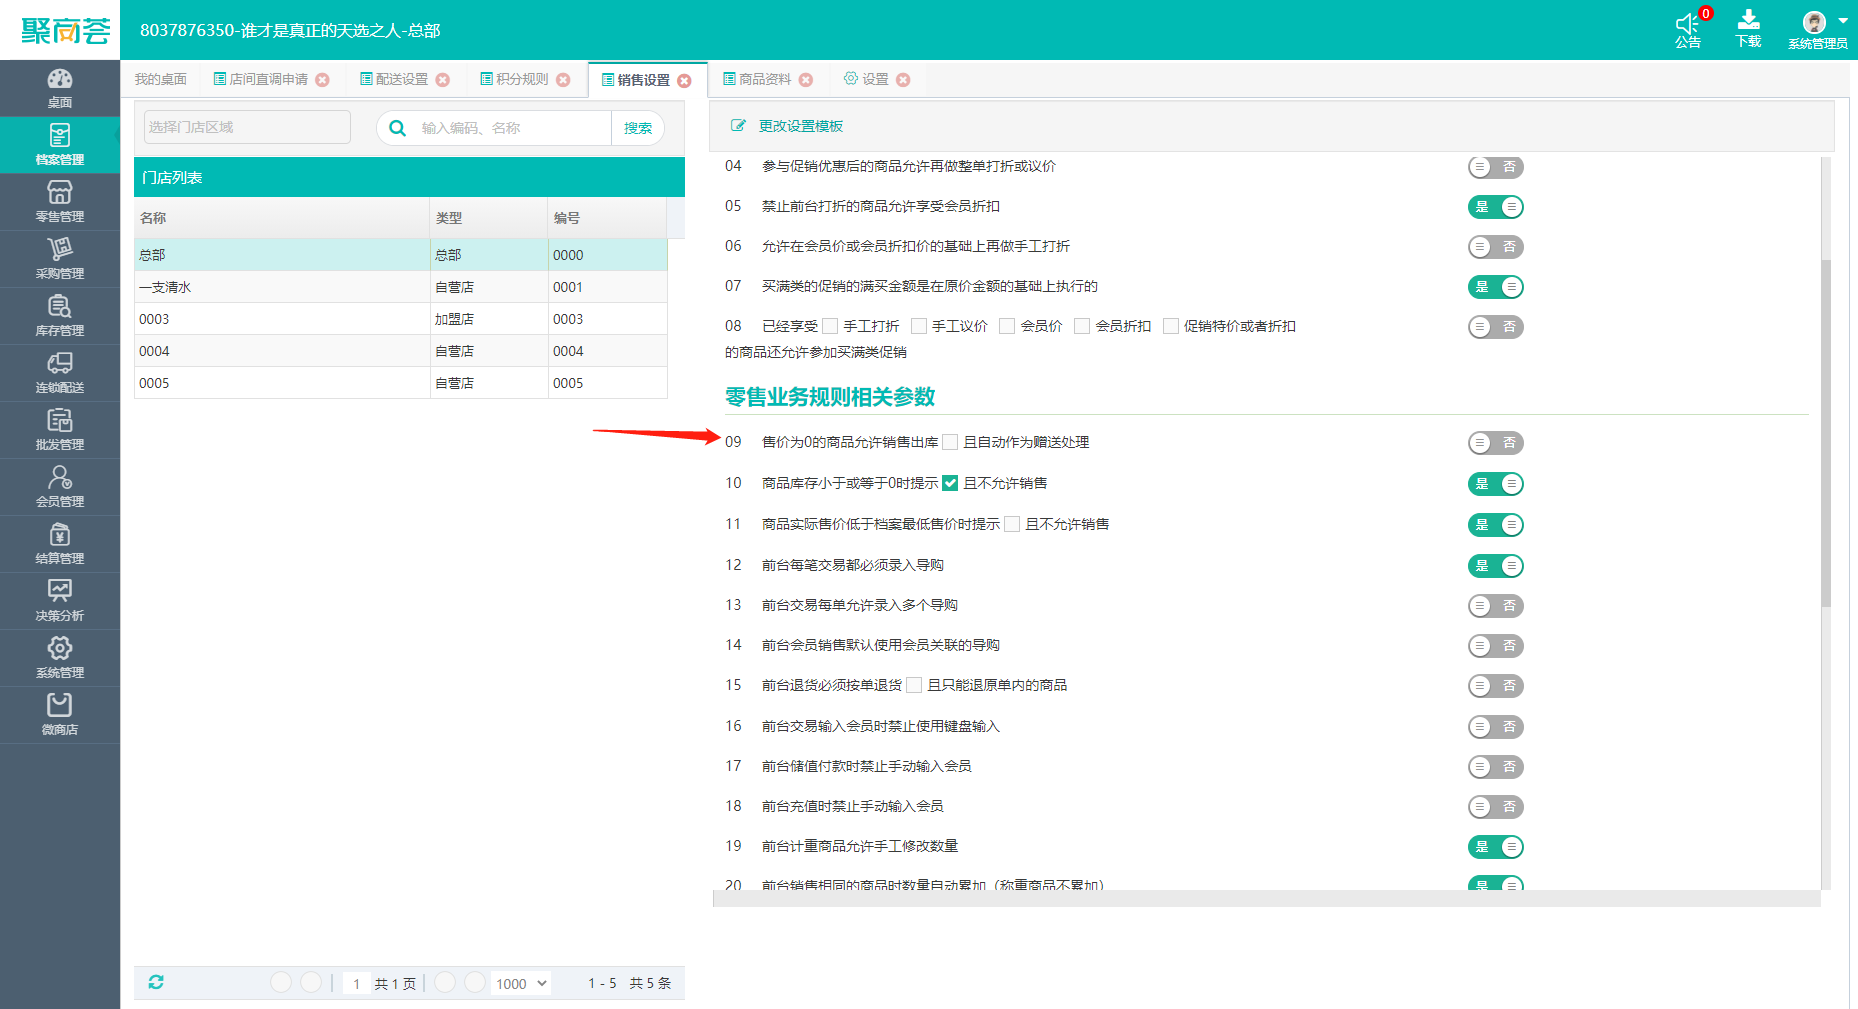
Task: Close the 销售设置 tab
Action: pyautogui.click(x=685, y=81)
